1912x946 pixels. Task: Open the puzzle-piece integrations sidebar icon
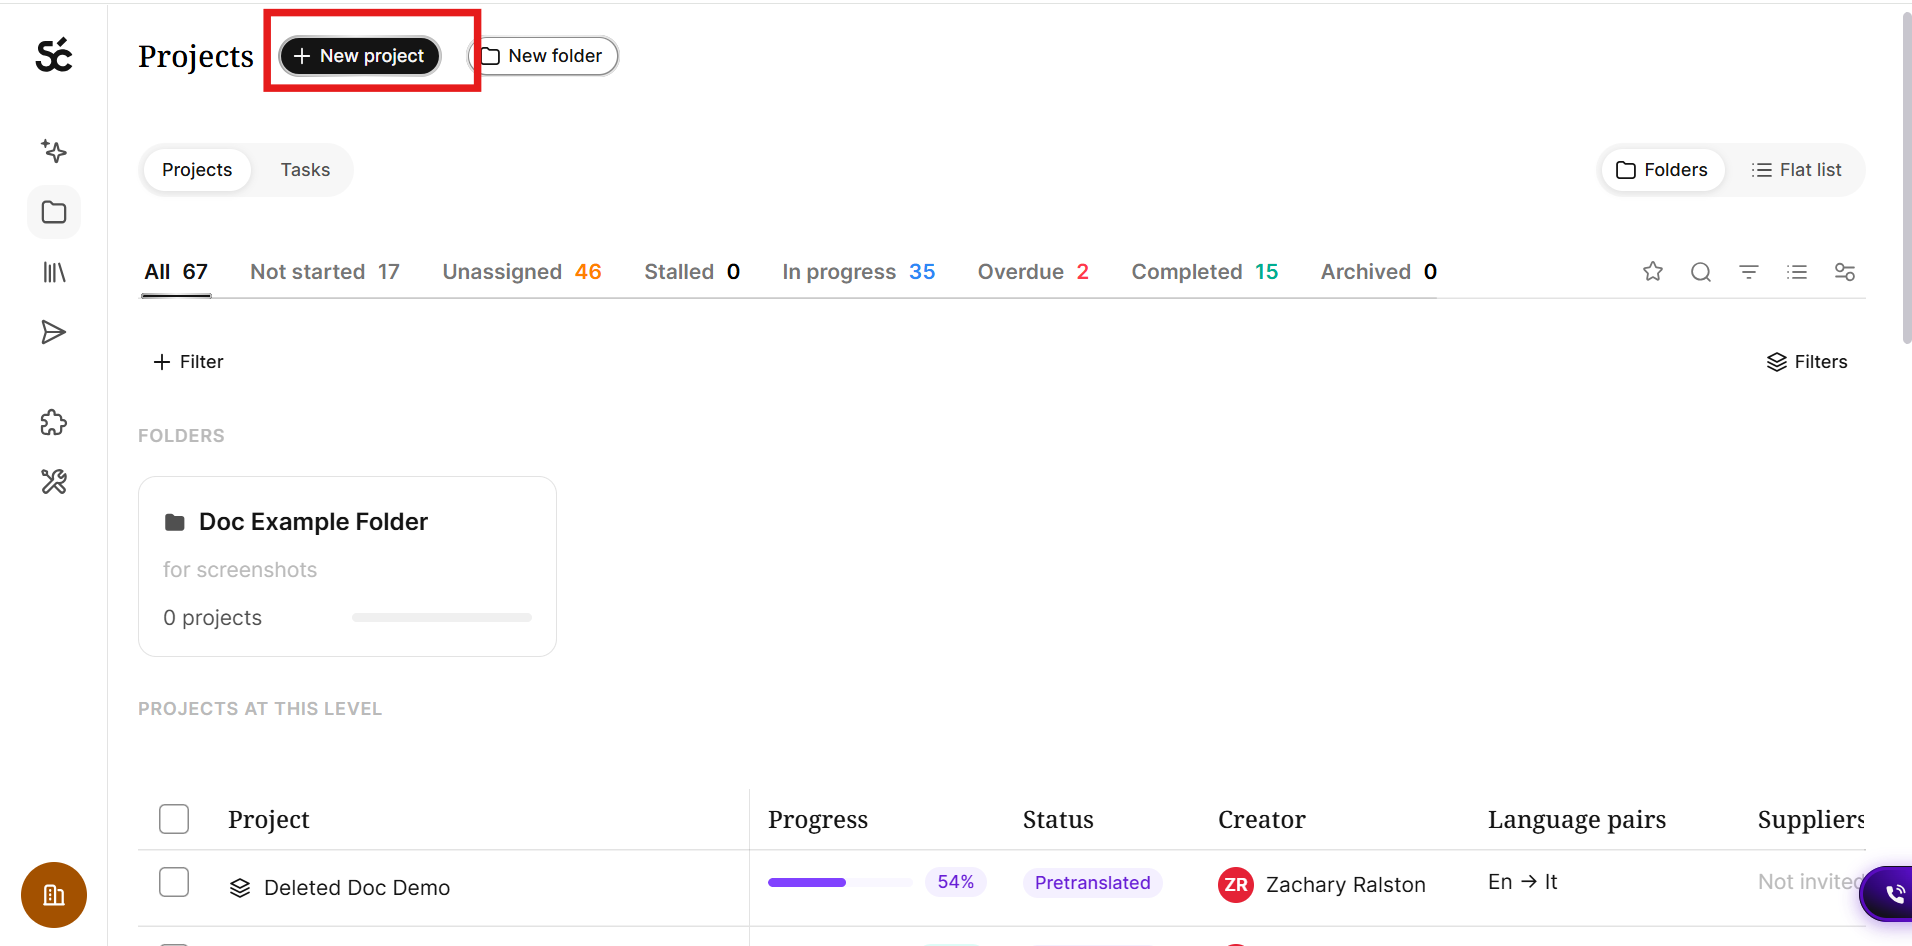(x=54, y=423)
